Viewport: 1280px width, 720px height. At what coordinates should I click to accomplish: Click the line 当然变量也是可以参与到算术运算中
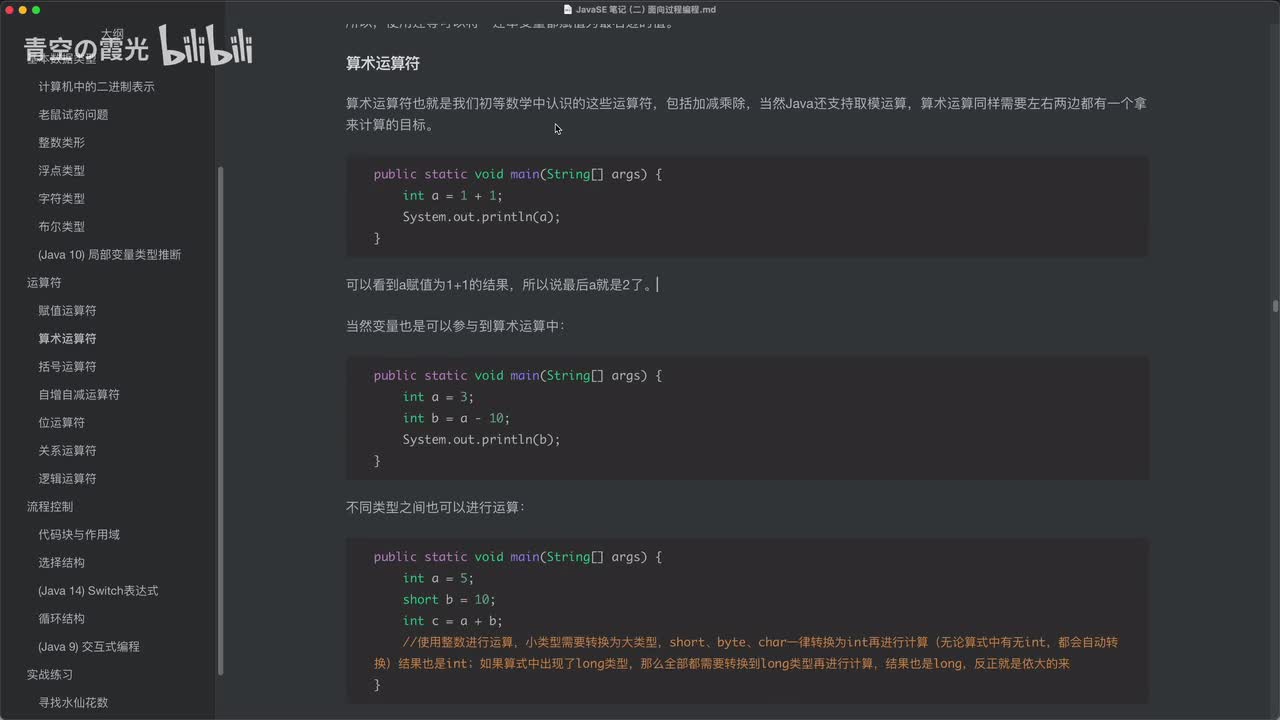(x=455, y=326)
